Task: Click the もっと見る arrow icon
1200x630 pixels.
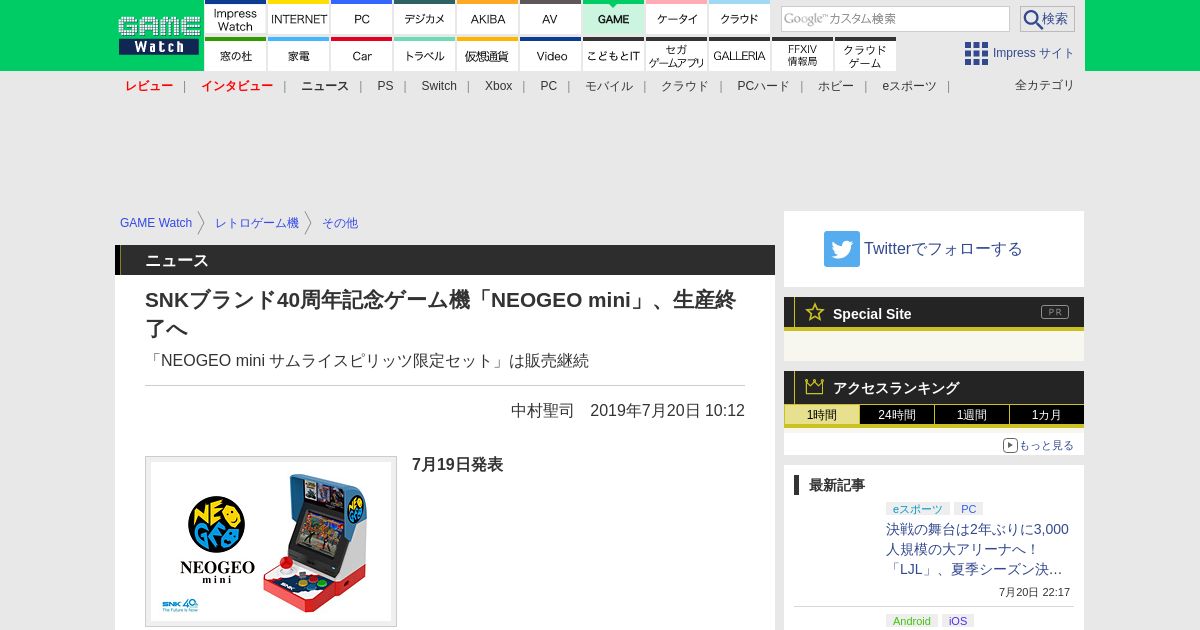Action: click(x=1010, y=445)
